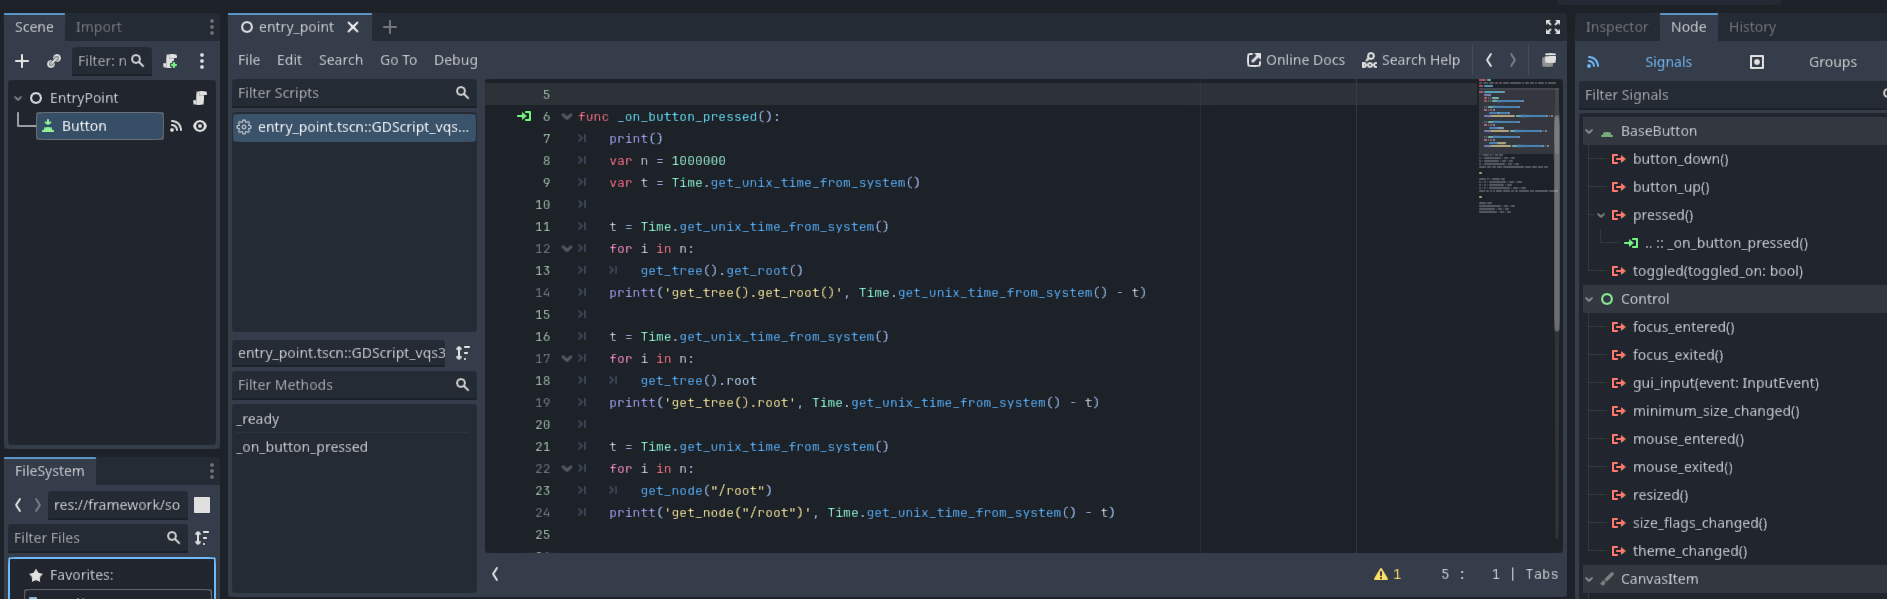The image size is (1887, 599).
Task: Open the Go To menu
Action: pyautogui.click(x=398, y=60)
